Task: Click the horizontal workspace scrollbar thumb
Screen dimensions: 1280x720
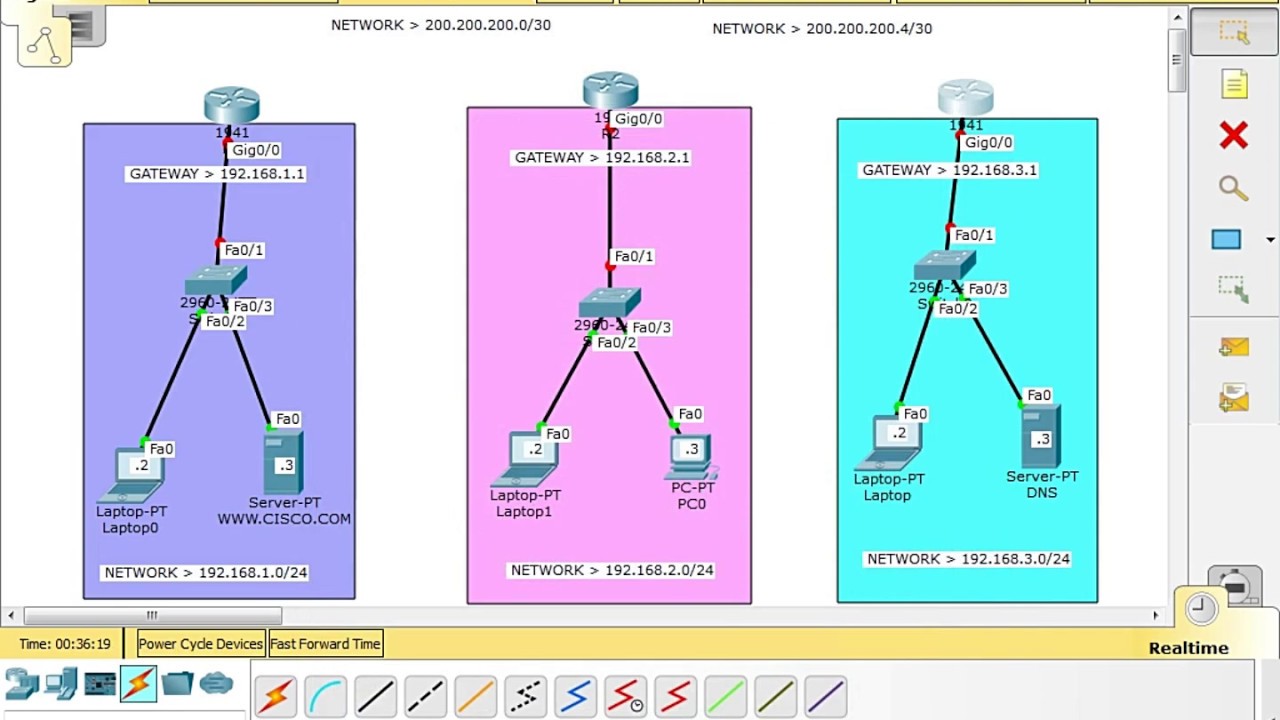Action: [152, 615]
